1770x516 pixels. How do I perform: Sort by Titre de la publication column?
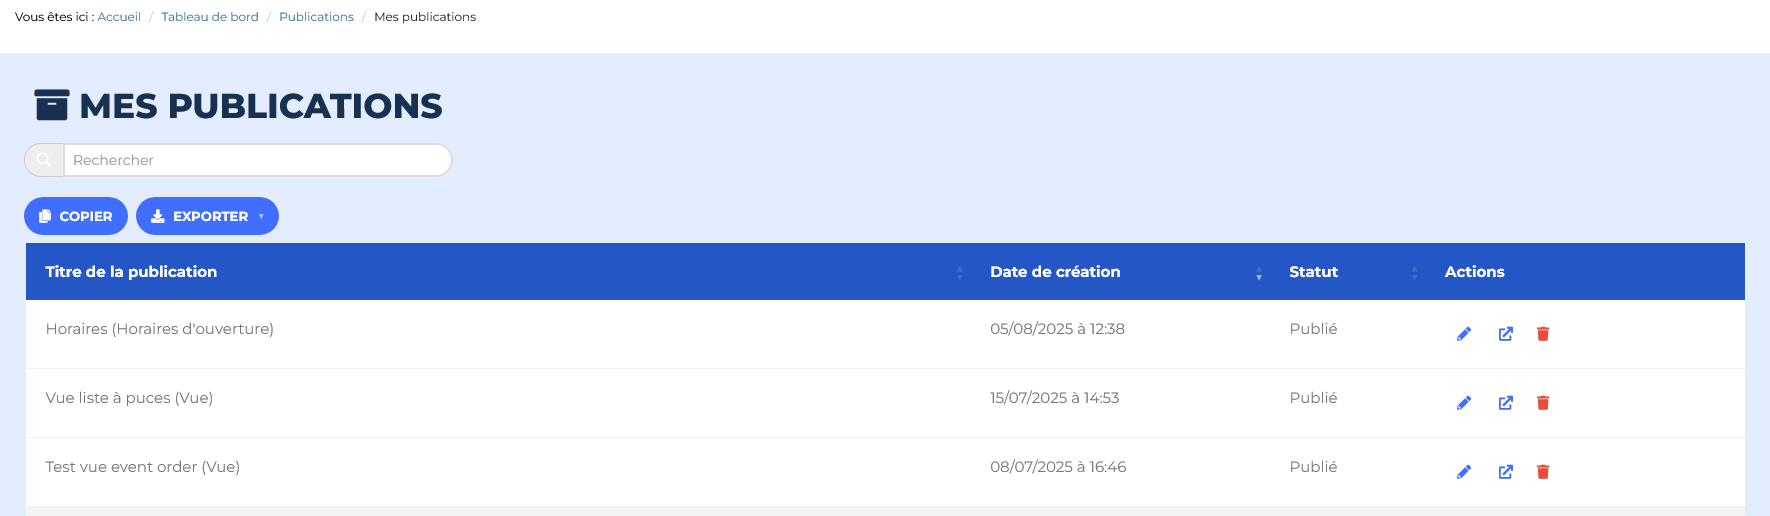131,272
